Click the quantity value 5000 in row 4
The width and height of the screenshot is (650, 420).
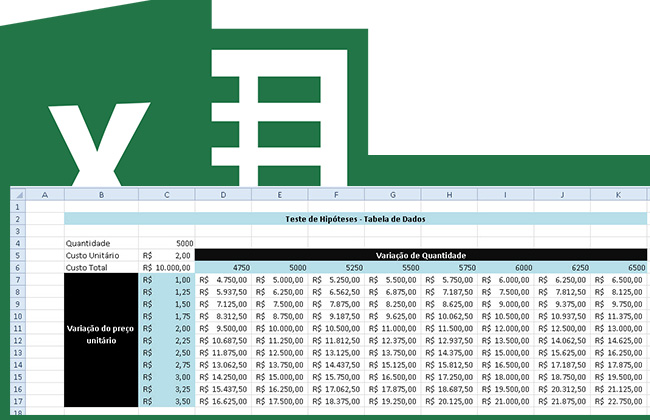(167, 243)
